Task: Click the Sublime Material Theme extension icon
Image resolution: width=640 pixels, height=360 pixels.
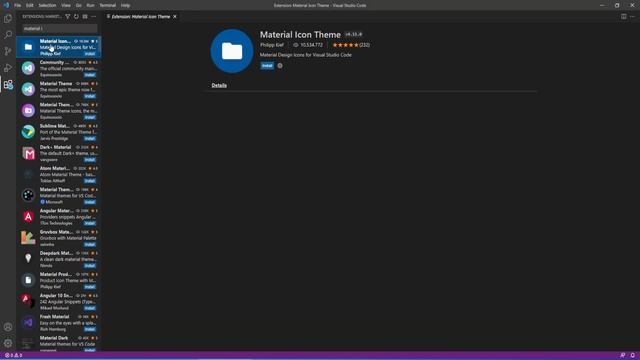Action: coord(28,132)
